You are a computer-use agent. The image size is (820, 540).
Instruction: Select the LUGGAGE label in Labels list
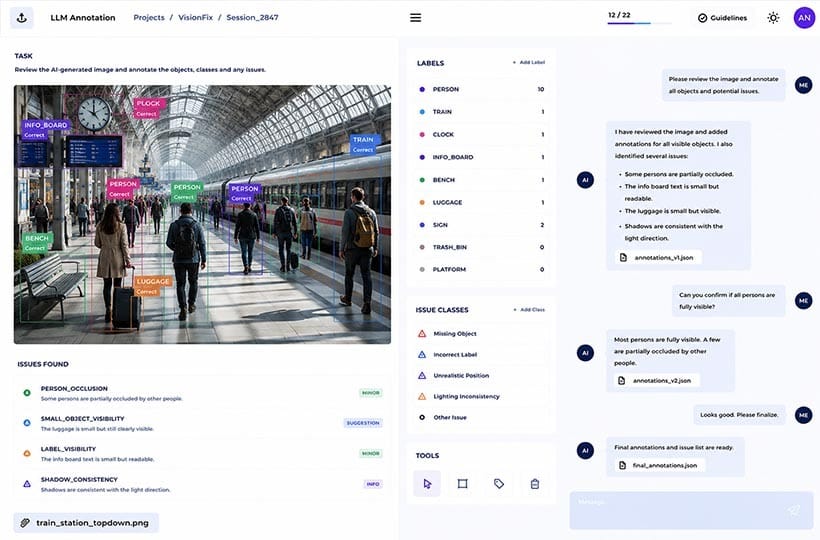[x=481, y=202]
